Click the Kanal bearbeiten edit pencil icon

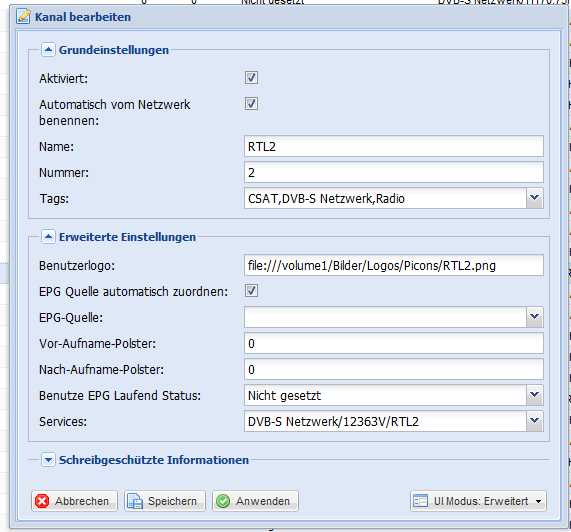click(24, 17)
